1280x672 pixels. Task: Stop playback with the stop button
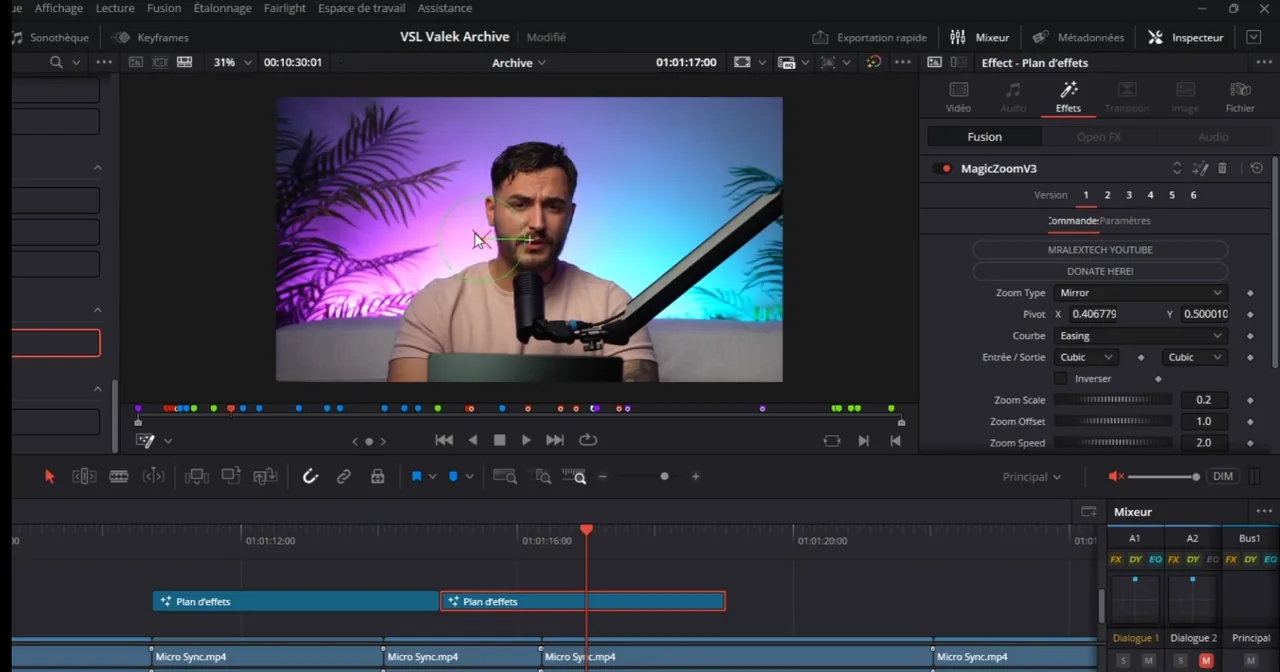(x=499, y=440)
